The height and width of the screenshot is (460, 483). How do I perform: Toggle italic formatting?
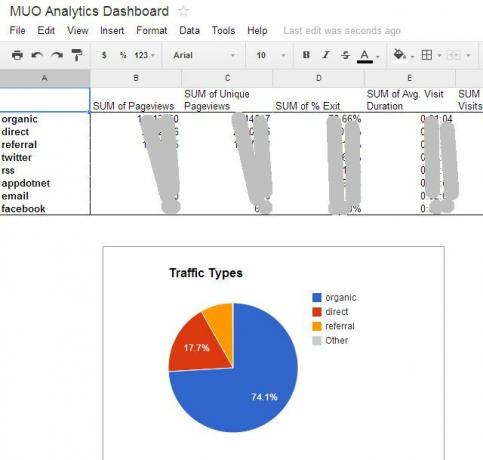click(326, 55)
